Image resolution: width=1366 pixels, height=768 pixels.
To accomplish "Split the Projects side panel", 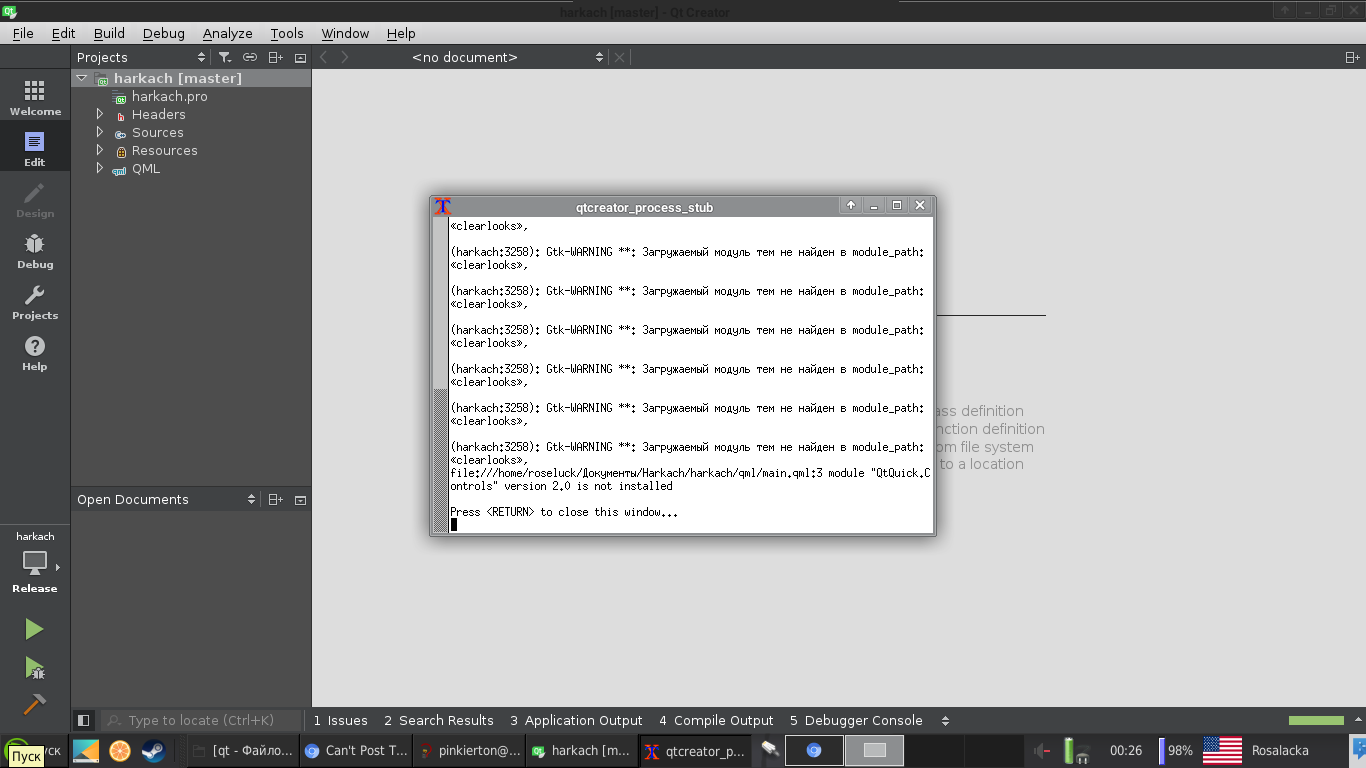I will pos(276,58).
